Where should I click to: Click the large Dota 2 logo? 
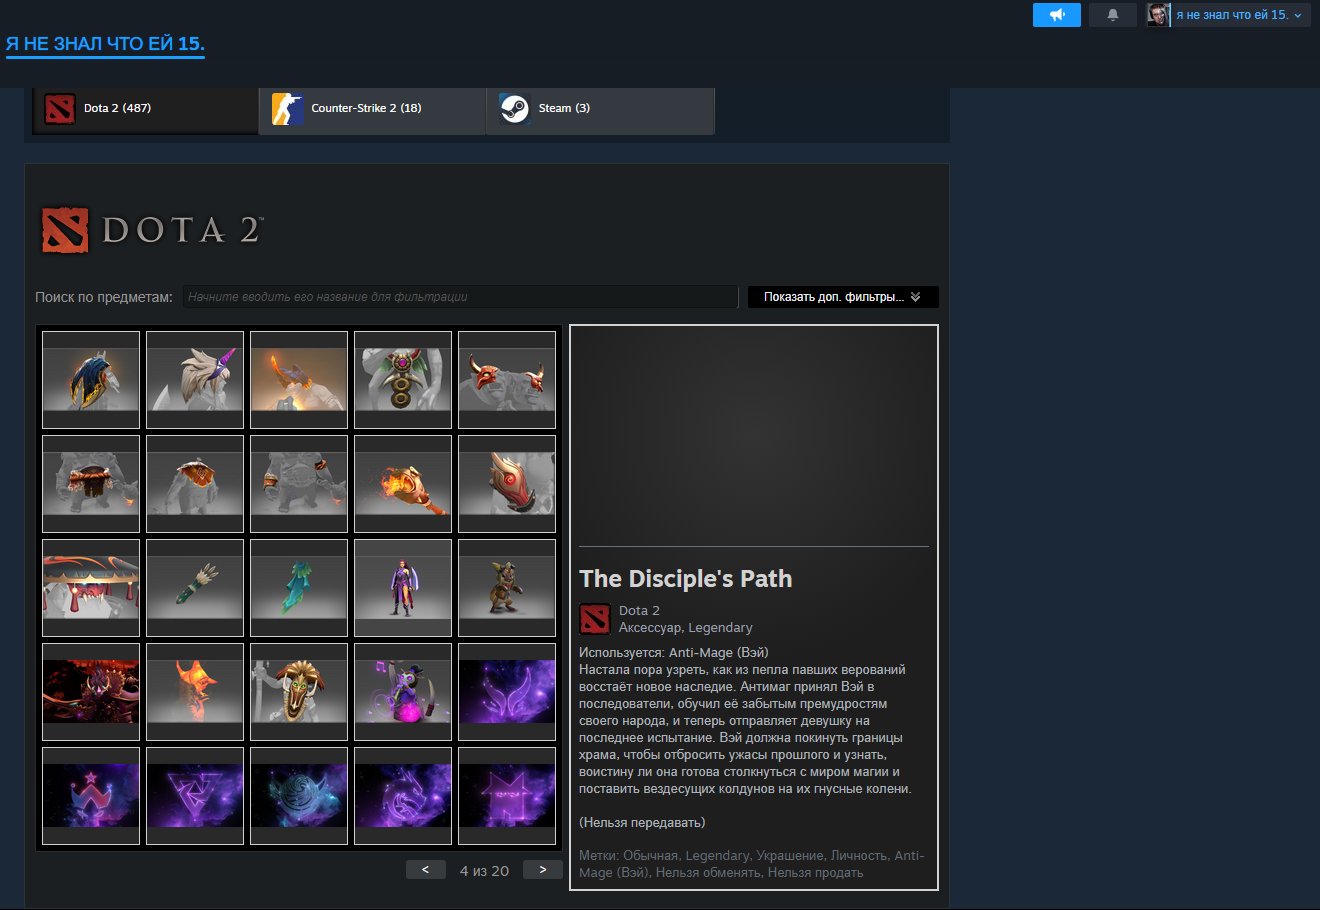tap(151, 230)
